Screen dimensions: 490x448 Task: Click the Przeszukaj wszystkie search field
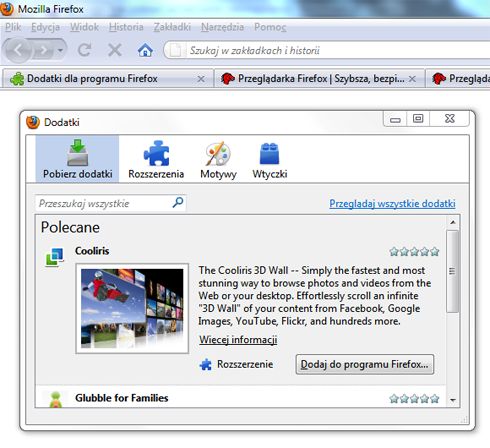click(x=110, y=203)
